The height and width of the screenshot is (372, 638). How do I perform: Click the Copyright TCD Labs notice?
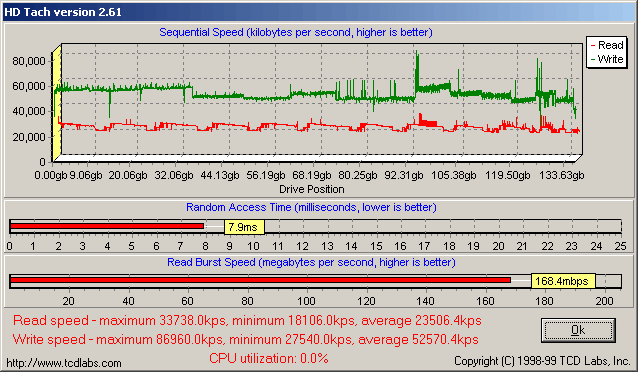[542, 361]
